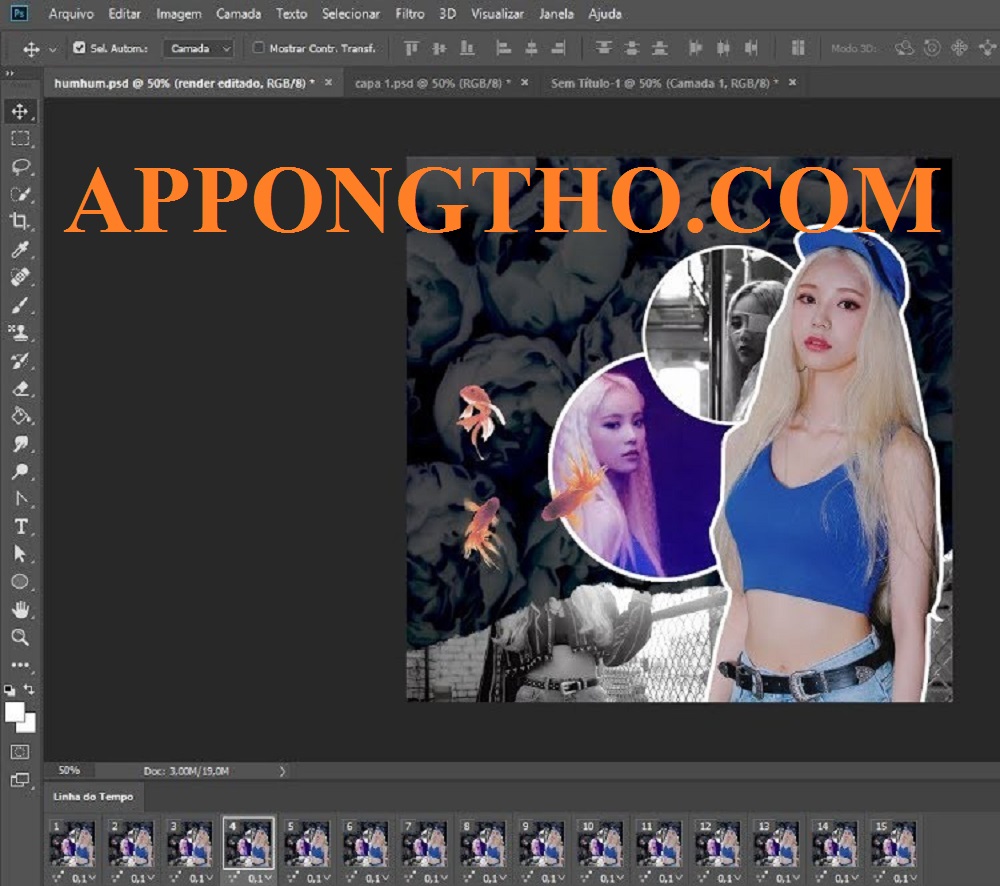Select the Quick Selection tool
This screenshot has width=1000, height=886.
20,195
